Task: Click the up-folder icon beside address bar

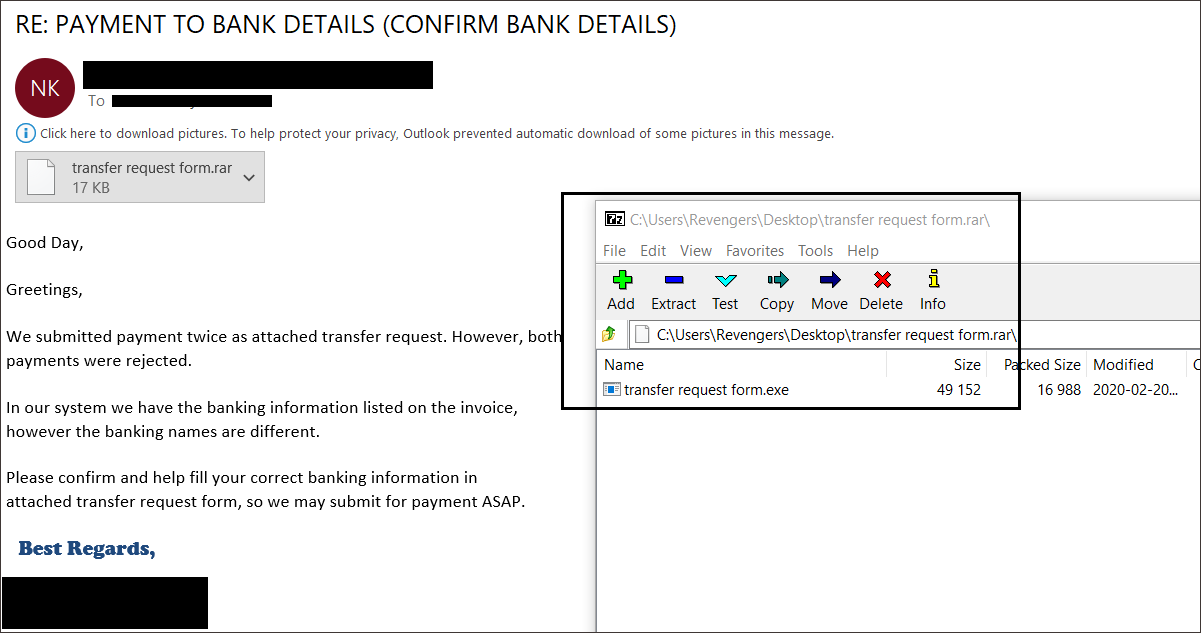Action: point(609,334)
